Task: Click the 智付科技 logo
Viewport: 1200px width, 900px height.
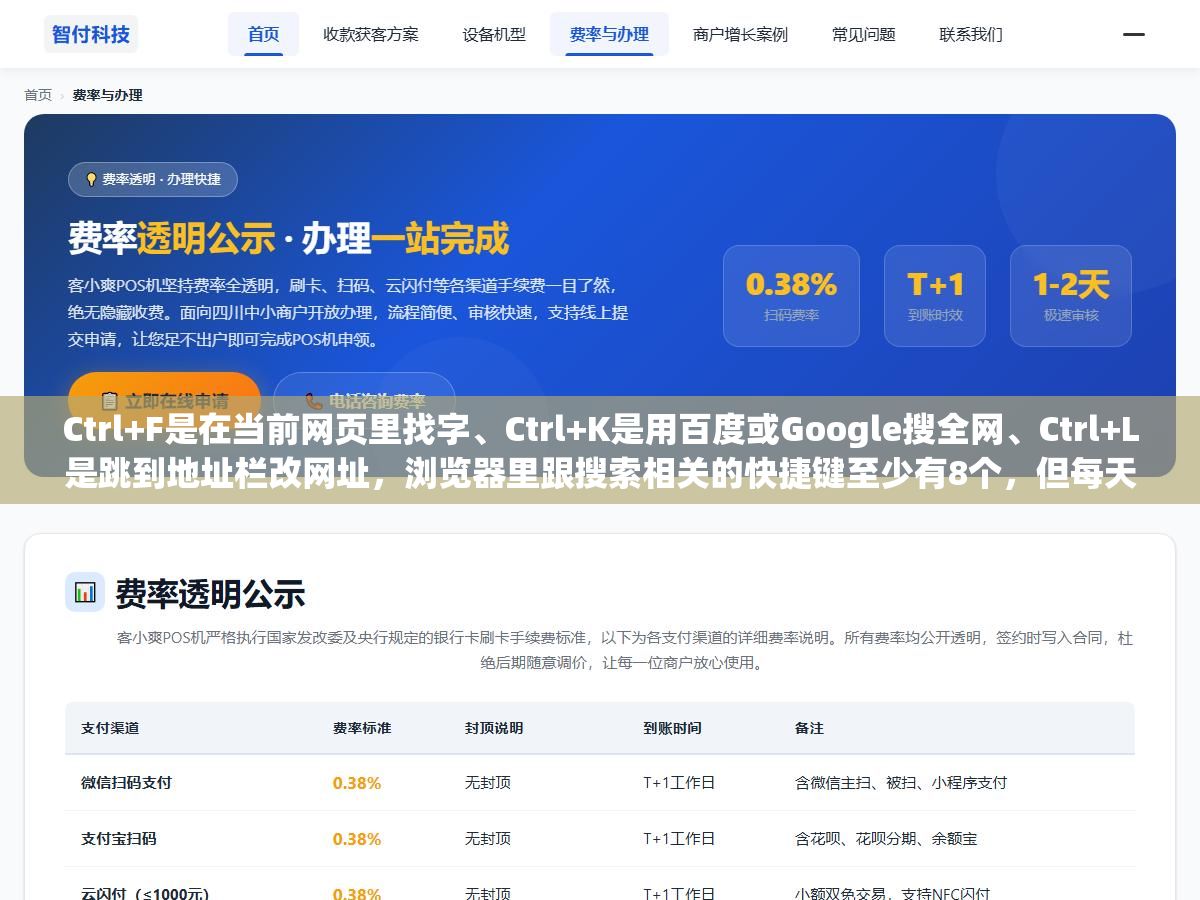Action: pyautogui.click(x=91, y=34)
